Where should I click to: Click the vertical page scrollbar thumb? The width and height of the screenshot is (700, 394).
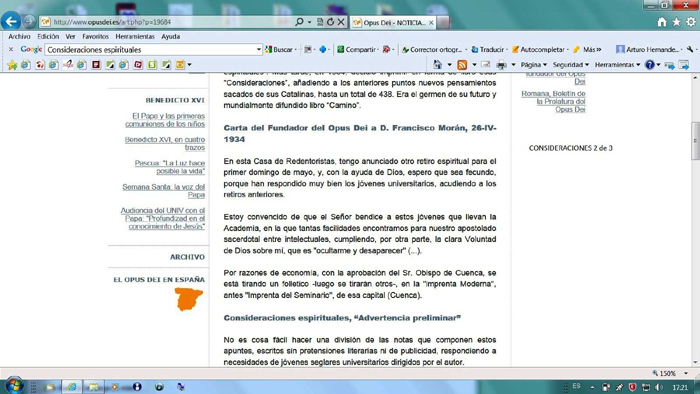point(696,141)
